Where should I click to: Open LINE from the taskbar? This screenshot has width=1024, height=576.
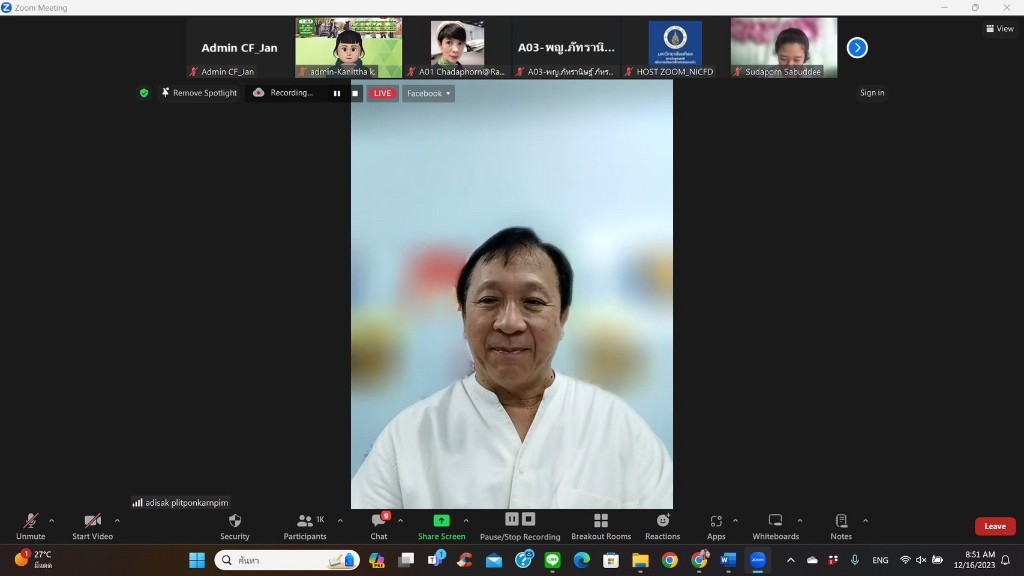coord(552,560)
